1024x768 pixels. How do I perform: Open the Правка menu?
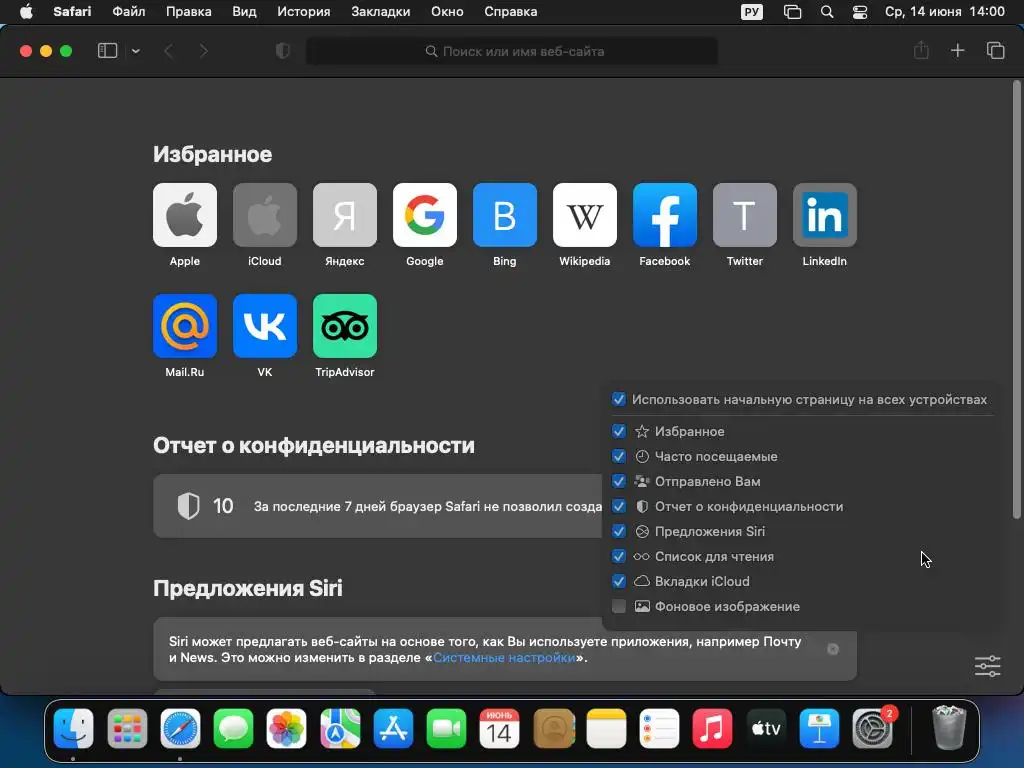point(188,12)
